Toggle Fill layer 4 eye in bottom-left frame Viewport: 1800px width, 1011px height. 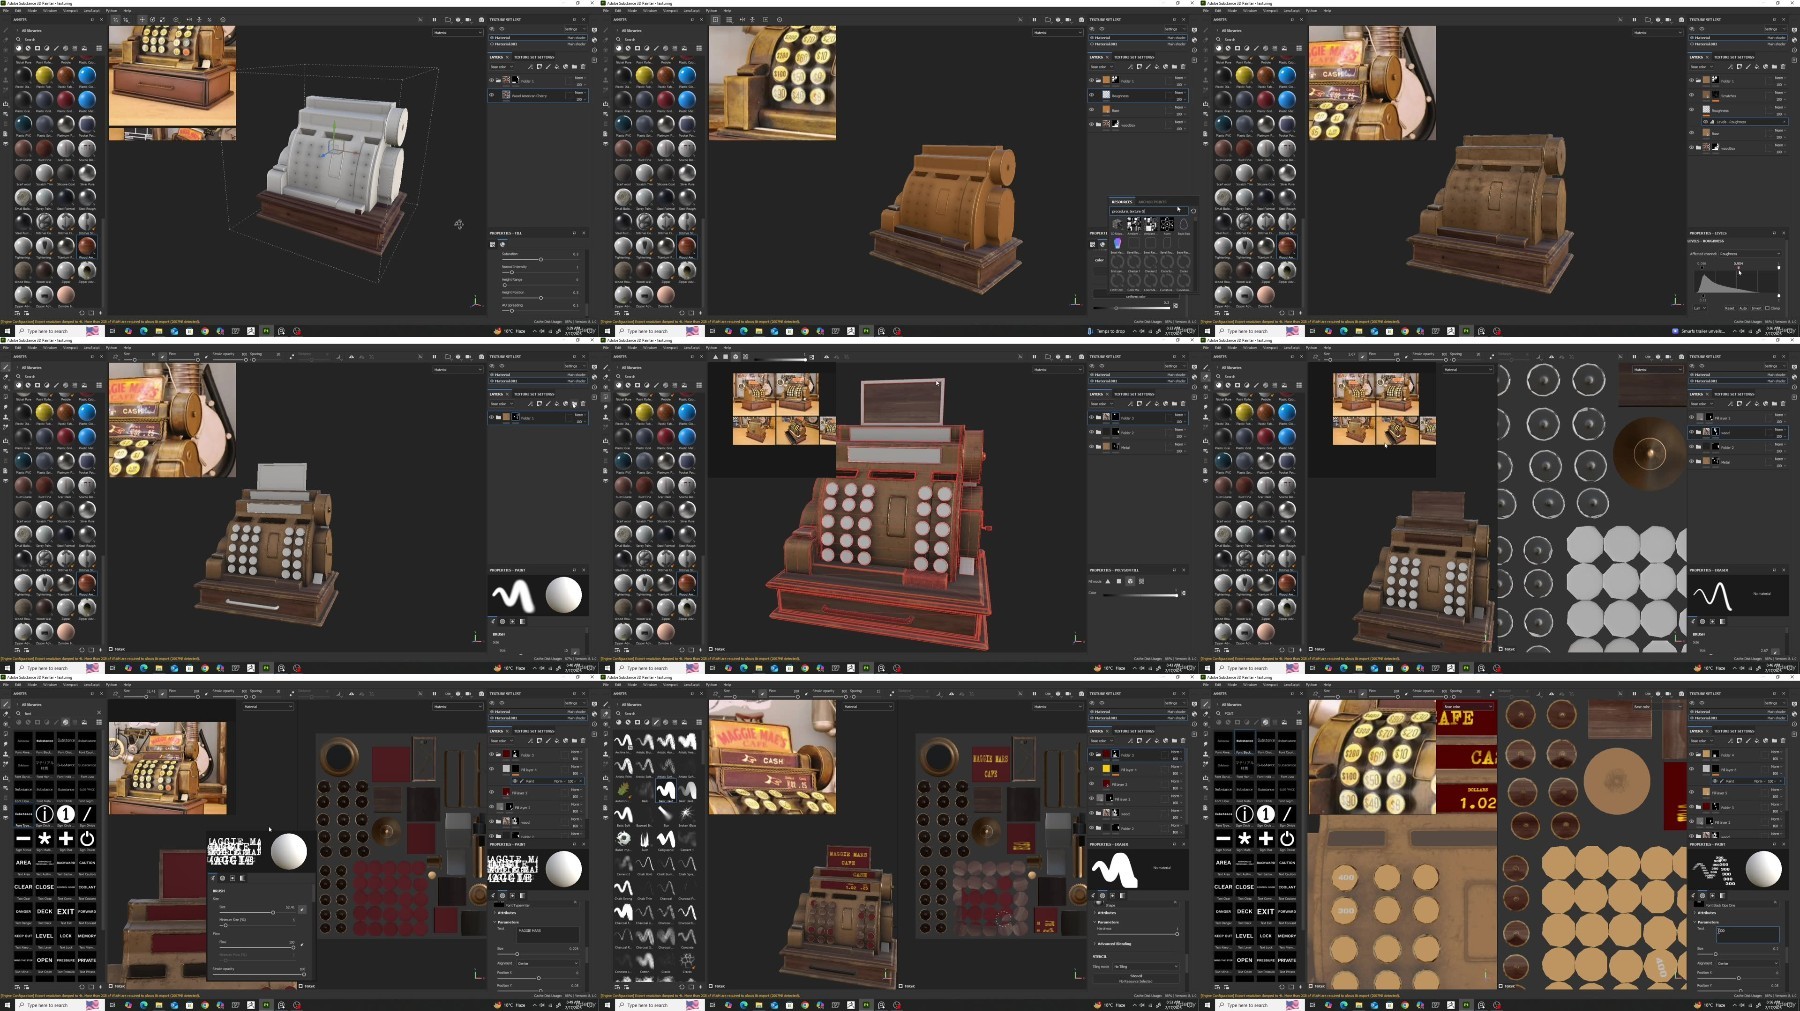click(x=491, y=769)
